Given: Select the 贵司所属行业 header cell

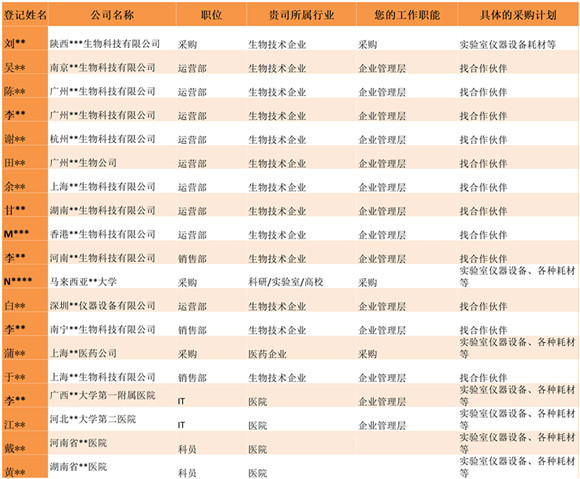Looking at the screenshot, I should 301,14.
